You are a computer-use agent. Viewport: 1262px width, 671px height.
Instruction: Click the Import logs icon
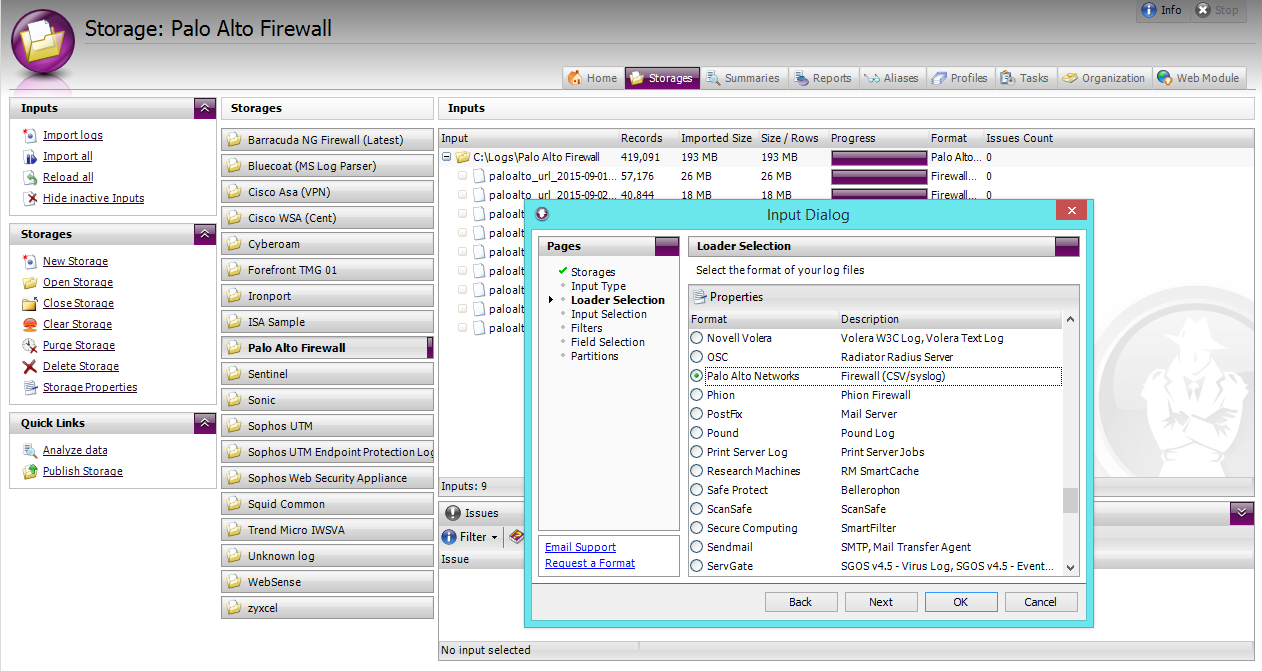30,135
